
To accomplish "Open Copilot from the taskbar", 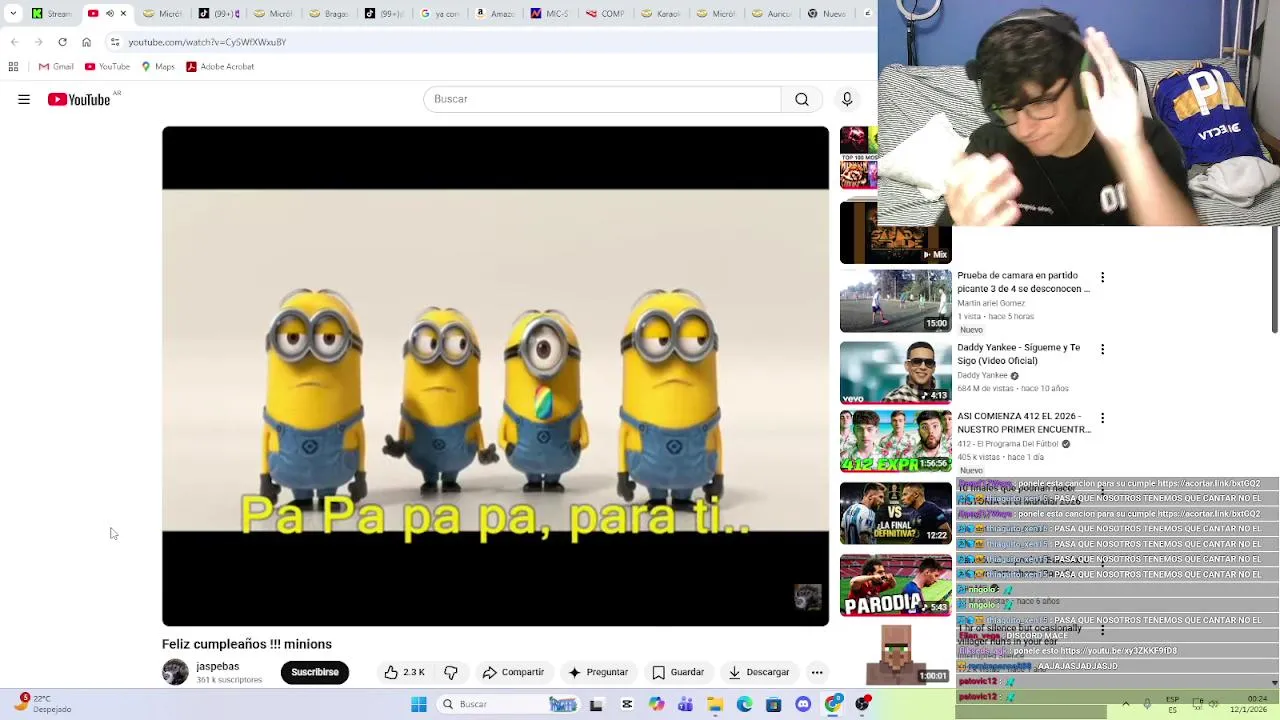I will point(656,704).
